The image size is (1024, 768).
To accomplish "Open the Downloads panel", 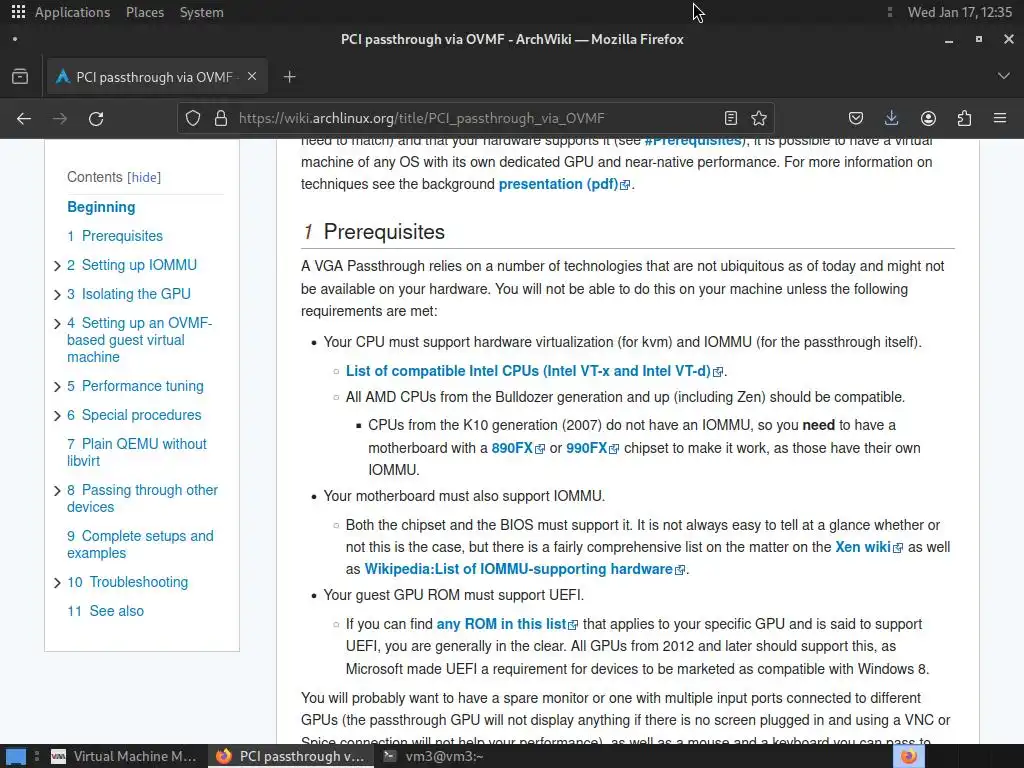I will point(891,118).
